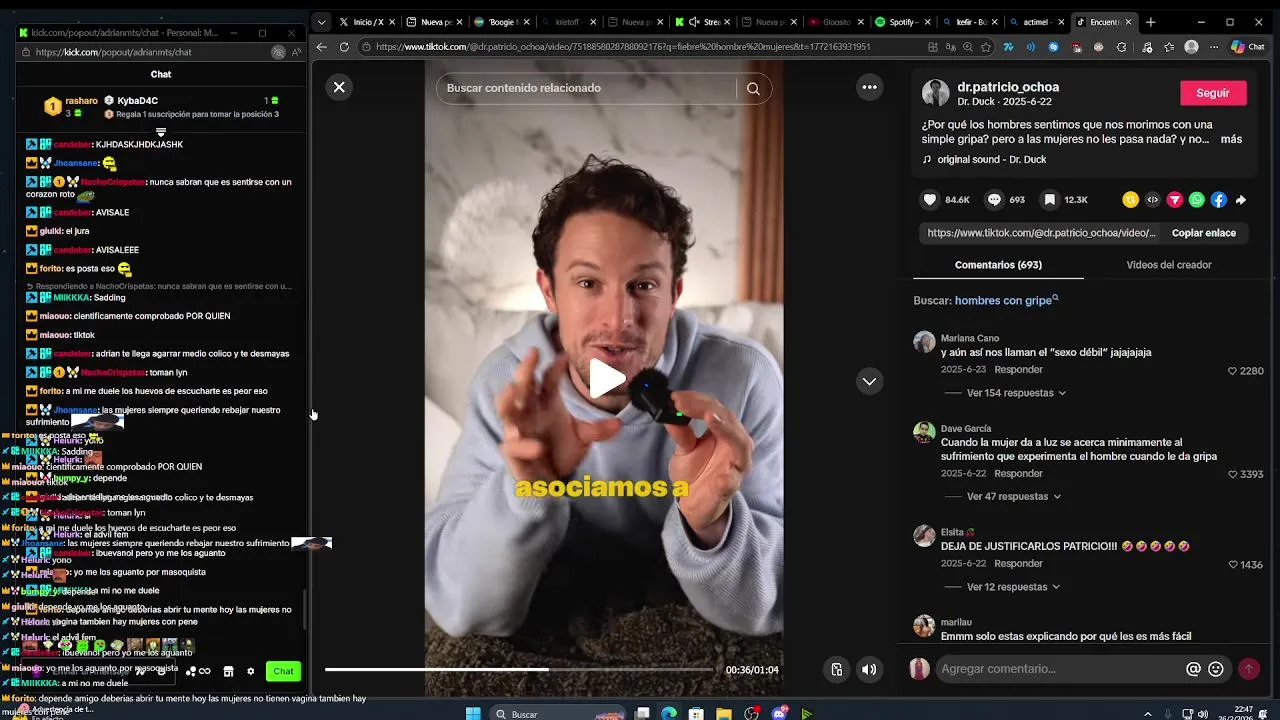Toggle the auto-scroll icon beside volume

[x=837, y=670]
